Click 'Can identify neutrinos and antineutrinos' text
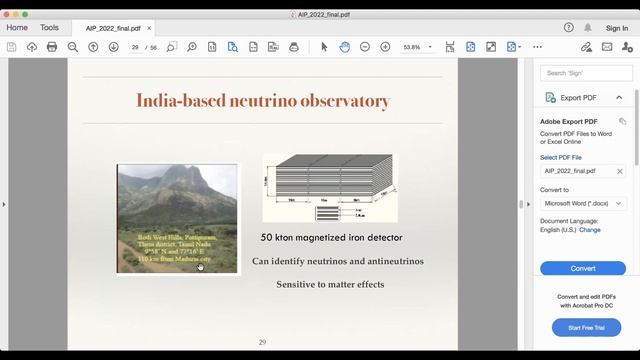 point(338,261)
